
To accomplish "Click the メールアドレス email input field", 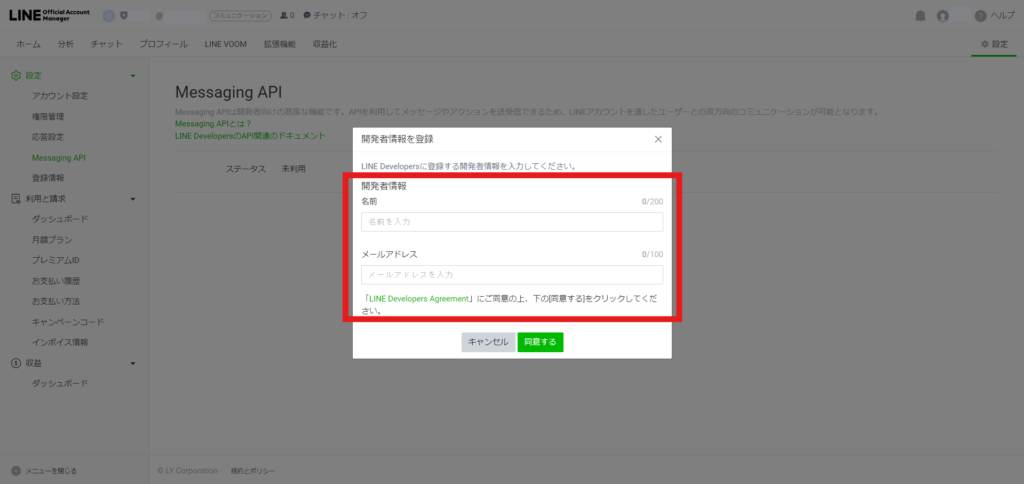I will coord(511,275).
